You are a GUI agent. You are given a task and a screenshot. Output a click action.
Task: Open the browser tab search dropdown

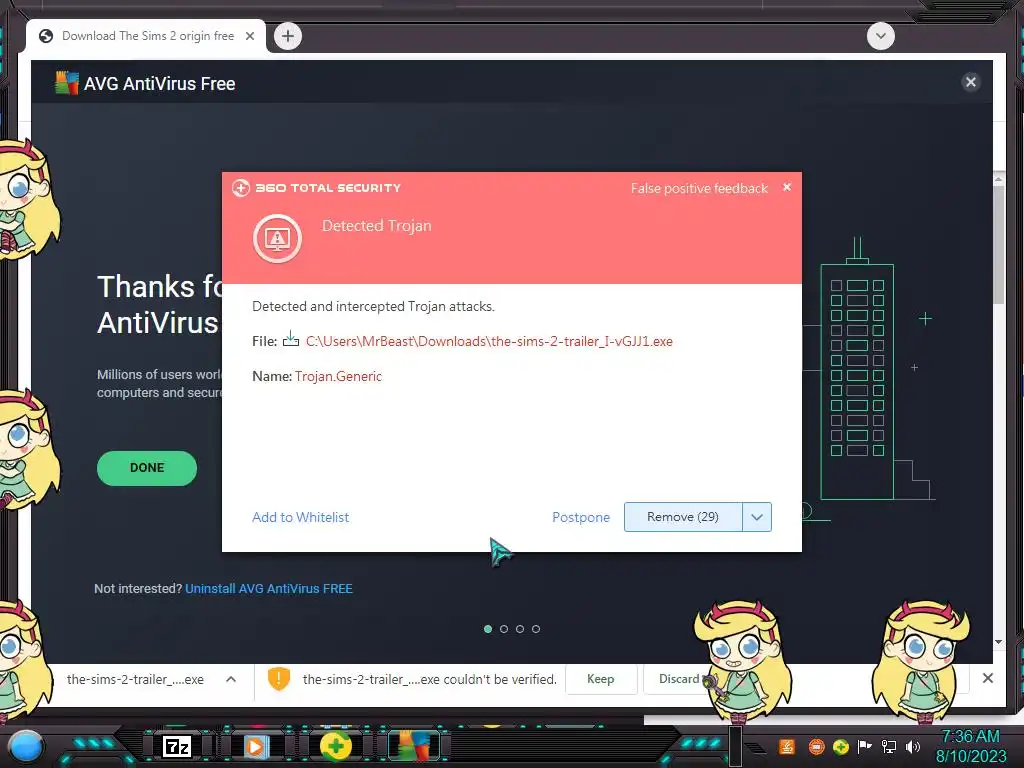tap(880, 36)
